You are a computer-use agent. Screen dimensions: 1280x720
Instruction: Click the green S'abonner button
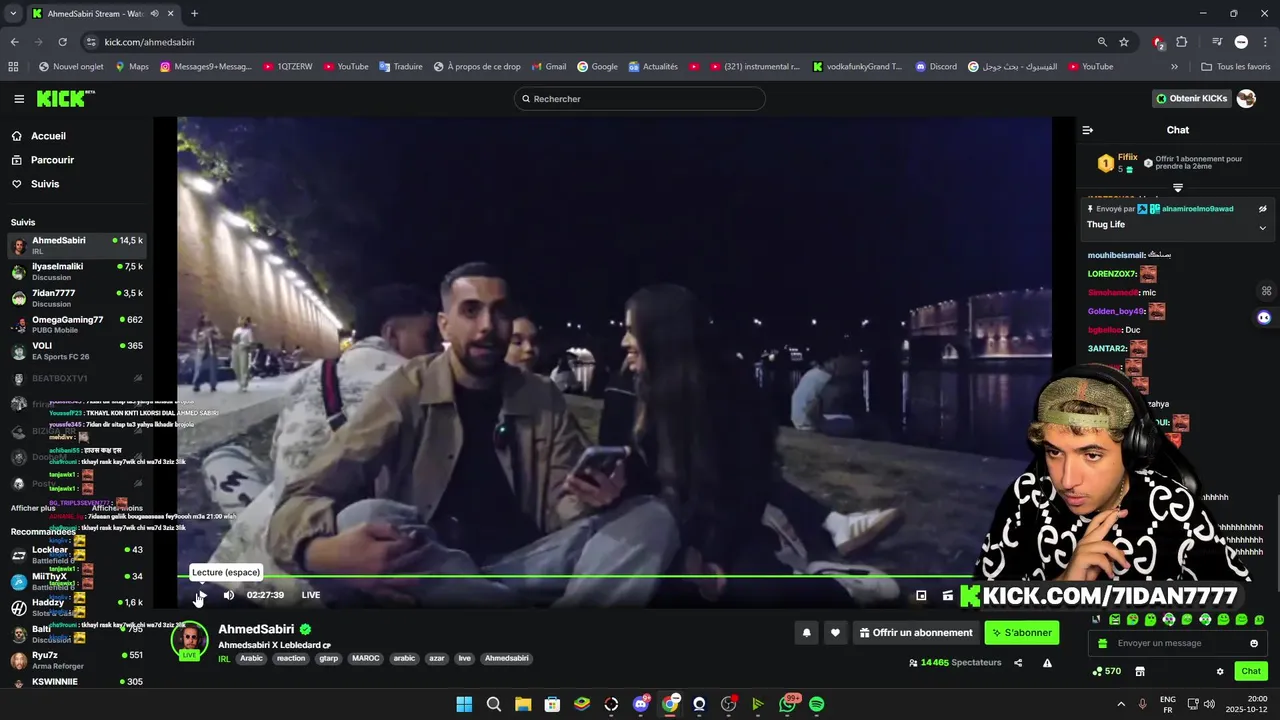pyautogui.click(x=1021, y=633)
